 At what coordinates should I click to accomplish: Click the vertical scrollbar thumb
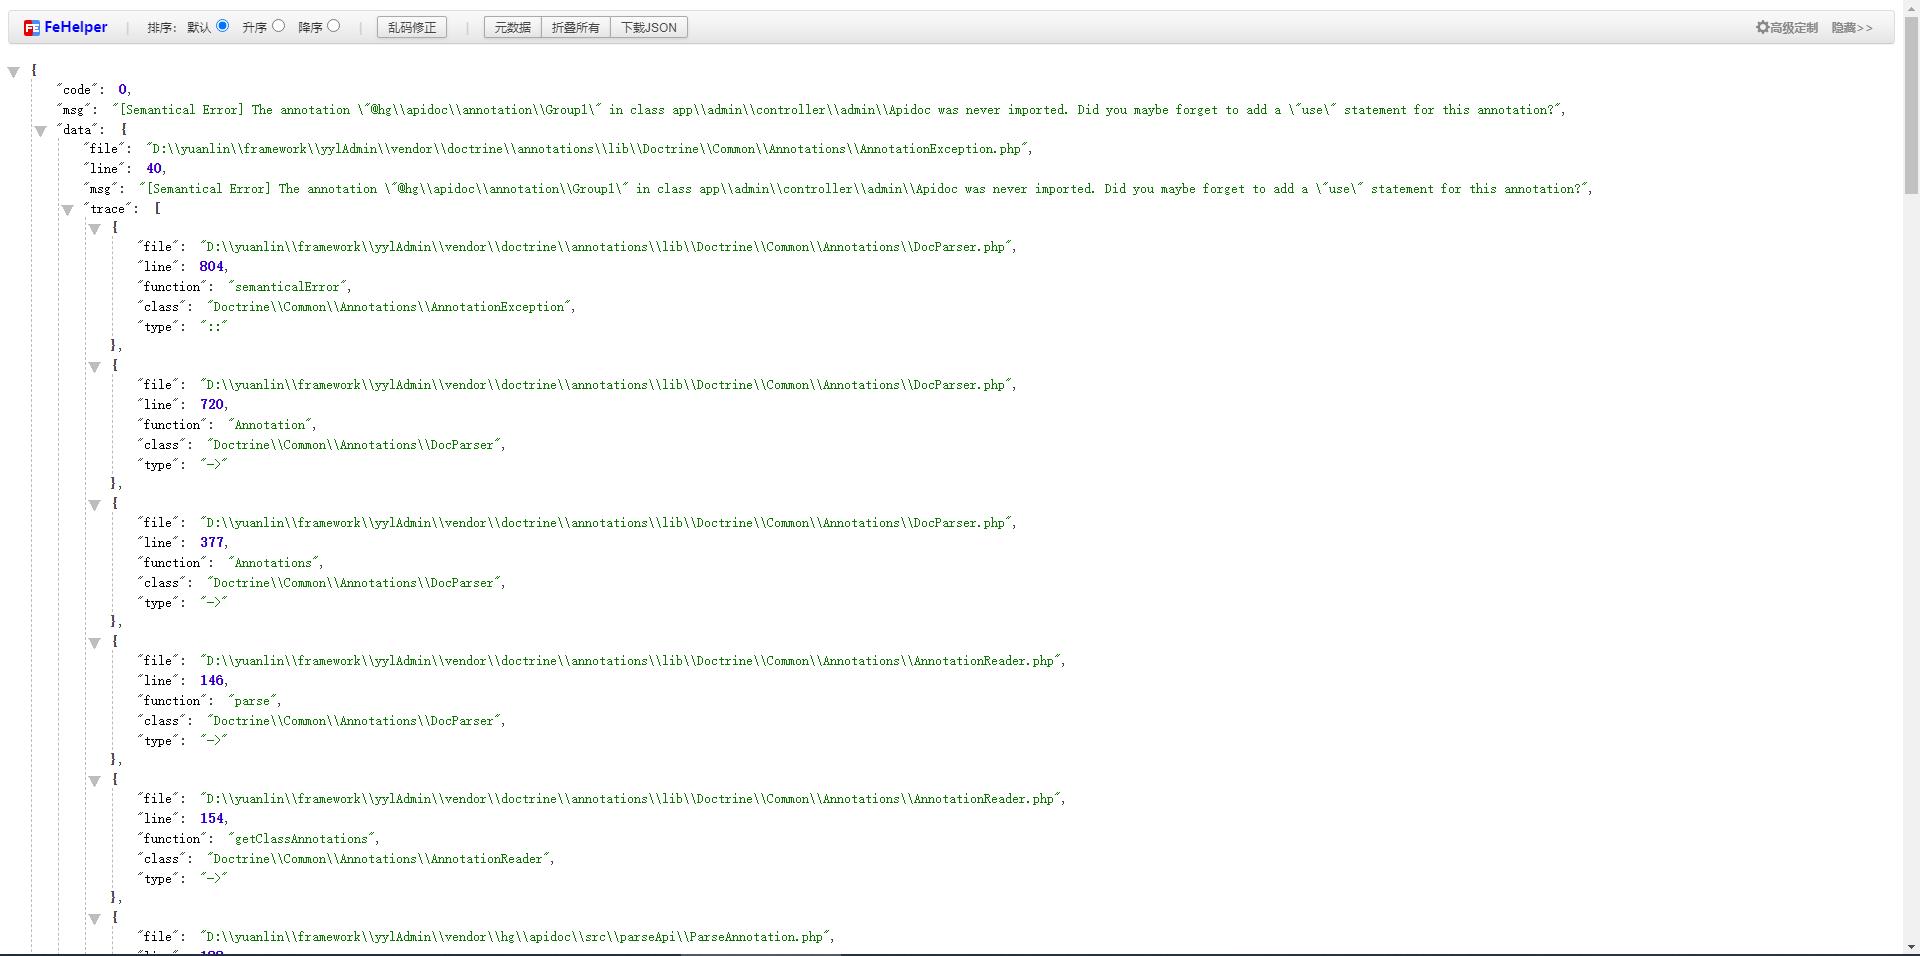(1910, 100)
